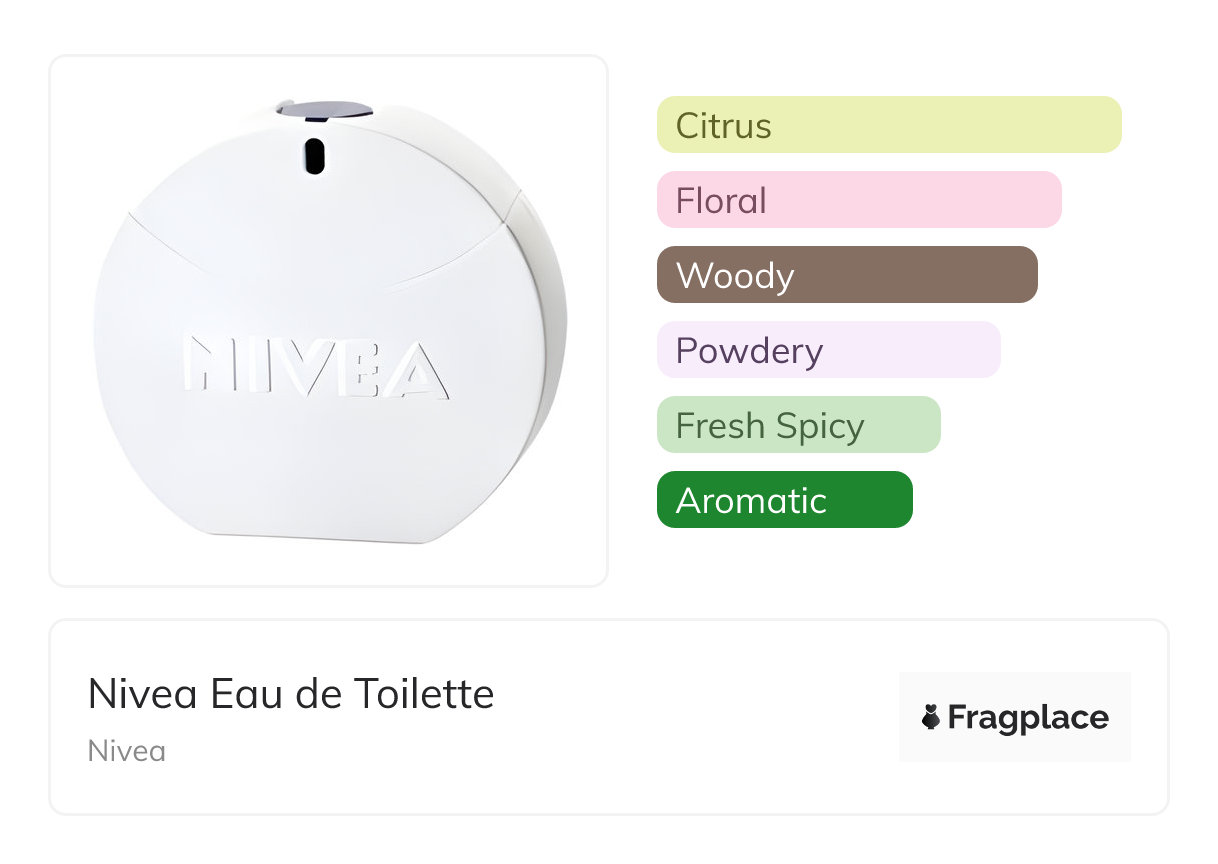Open the Fragplace wordmark link
The height and width of the screenshot is (864, 1218).
1028,718
